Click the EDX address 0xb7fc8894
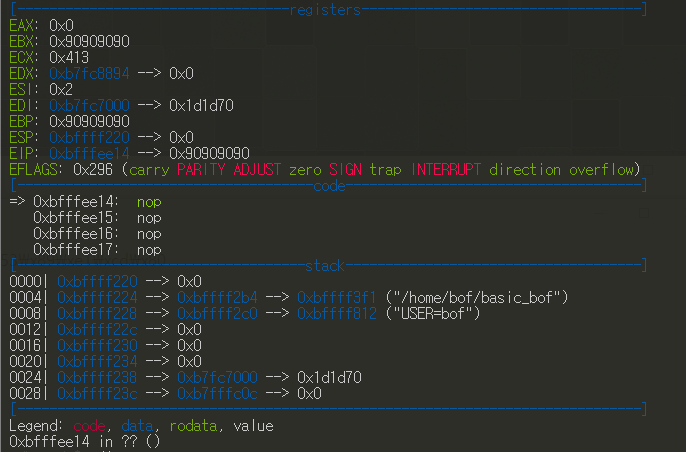Viewport: 686px width, 452px height. (89, 73)
